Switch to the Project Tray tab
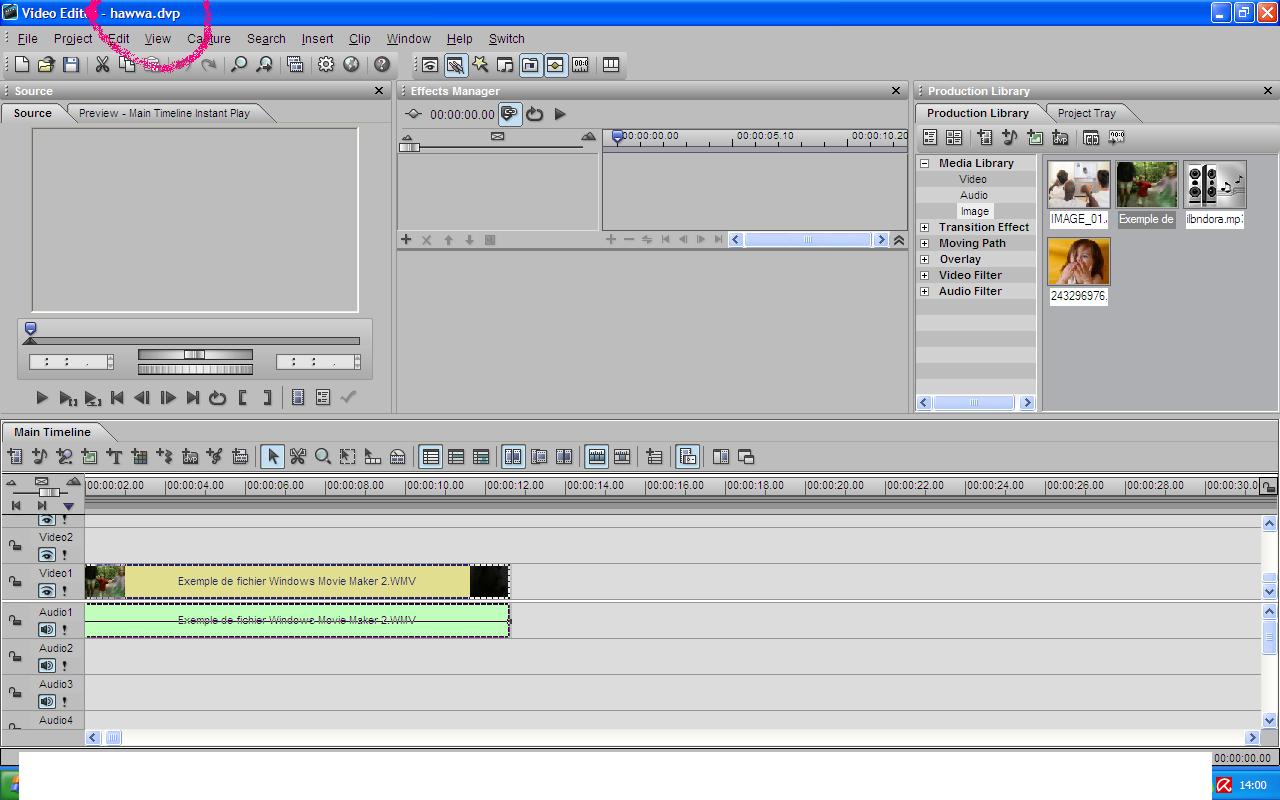 click(1086, 113)
